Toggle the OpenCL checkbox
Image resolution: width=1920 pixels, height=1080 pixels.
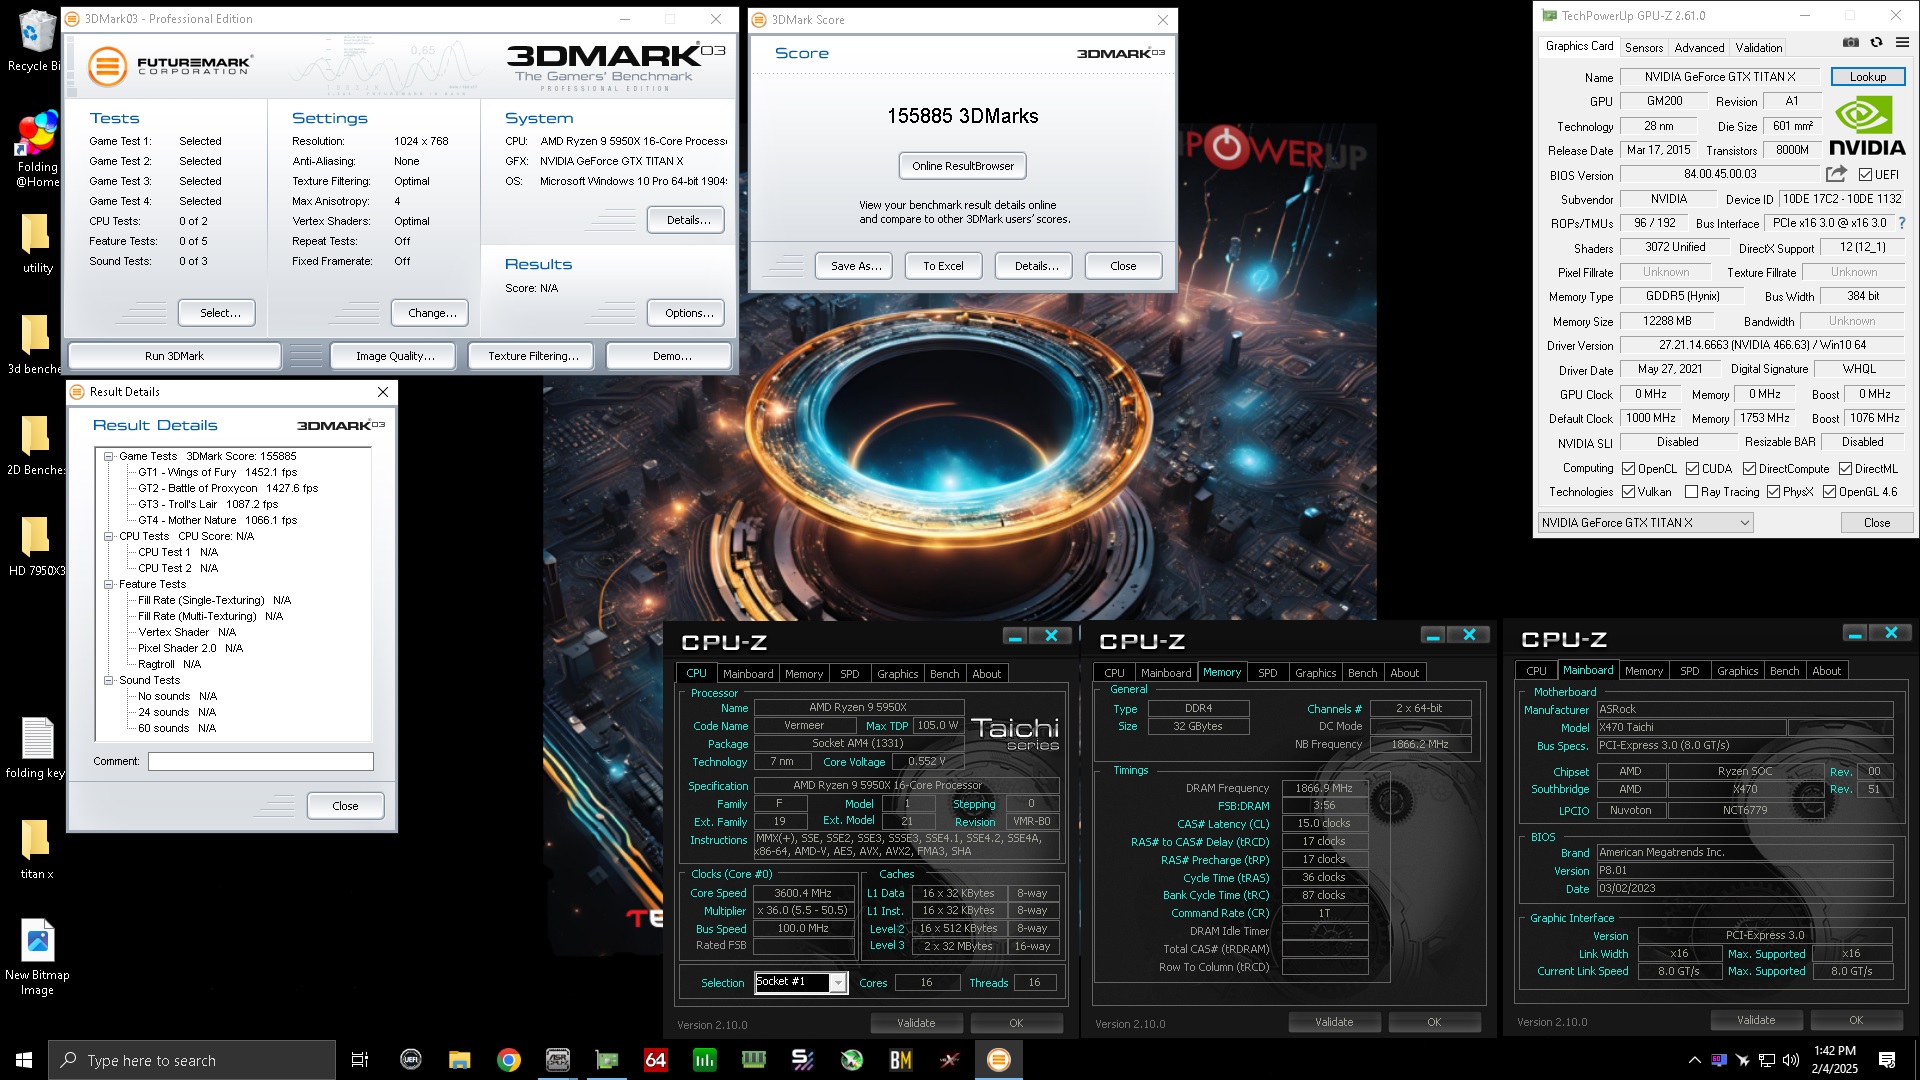(1628, 468)
